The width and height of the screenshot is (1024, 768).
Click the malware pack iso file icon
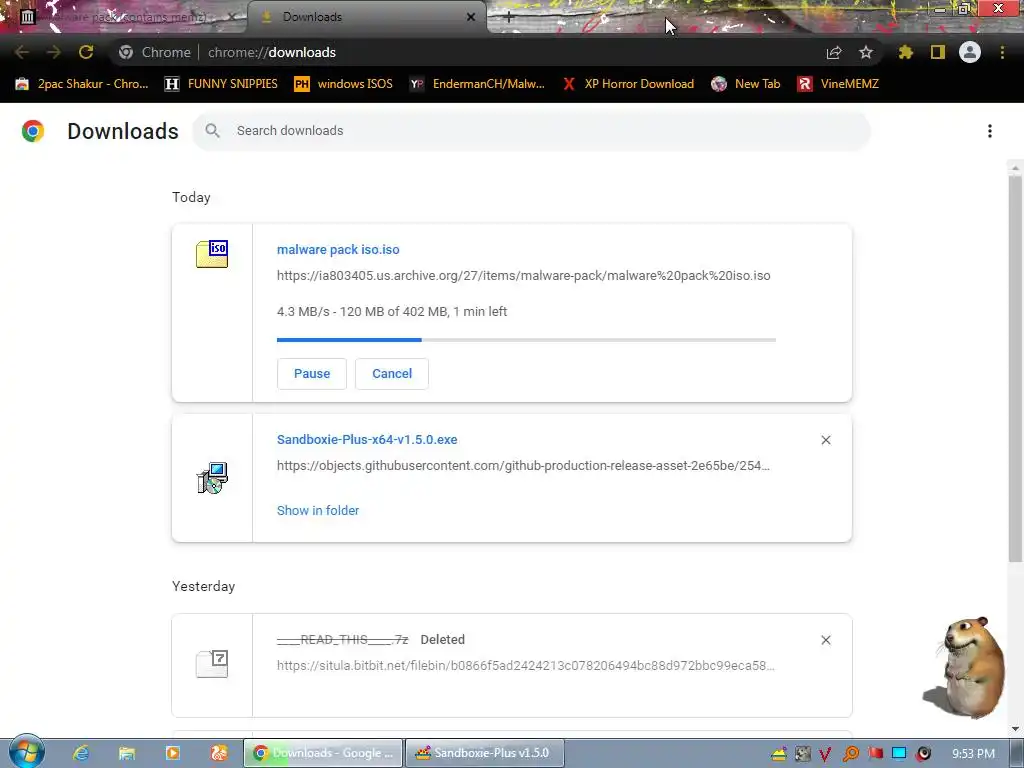(212, 253)
